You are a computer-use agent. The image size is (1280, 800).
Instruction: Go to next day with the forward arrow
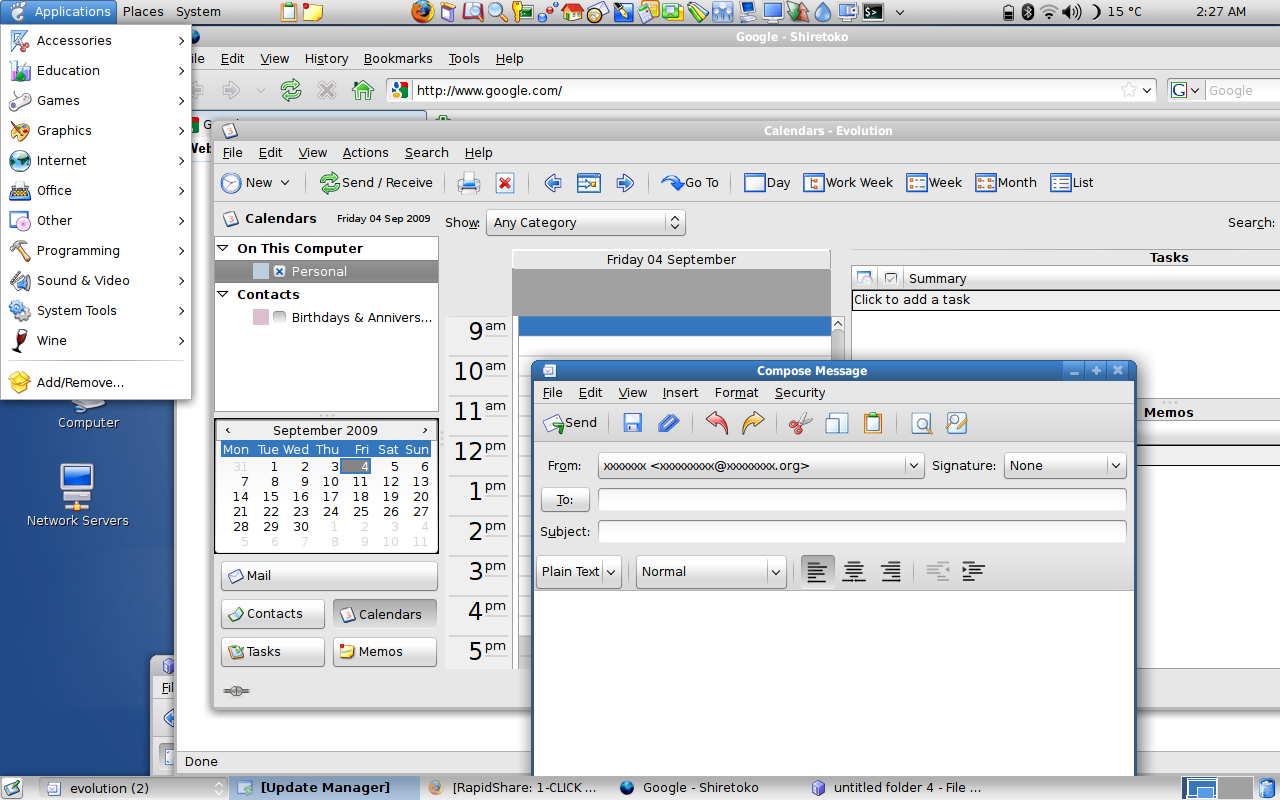pos(625,183)
